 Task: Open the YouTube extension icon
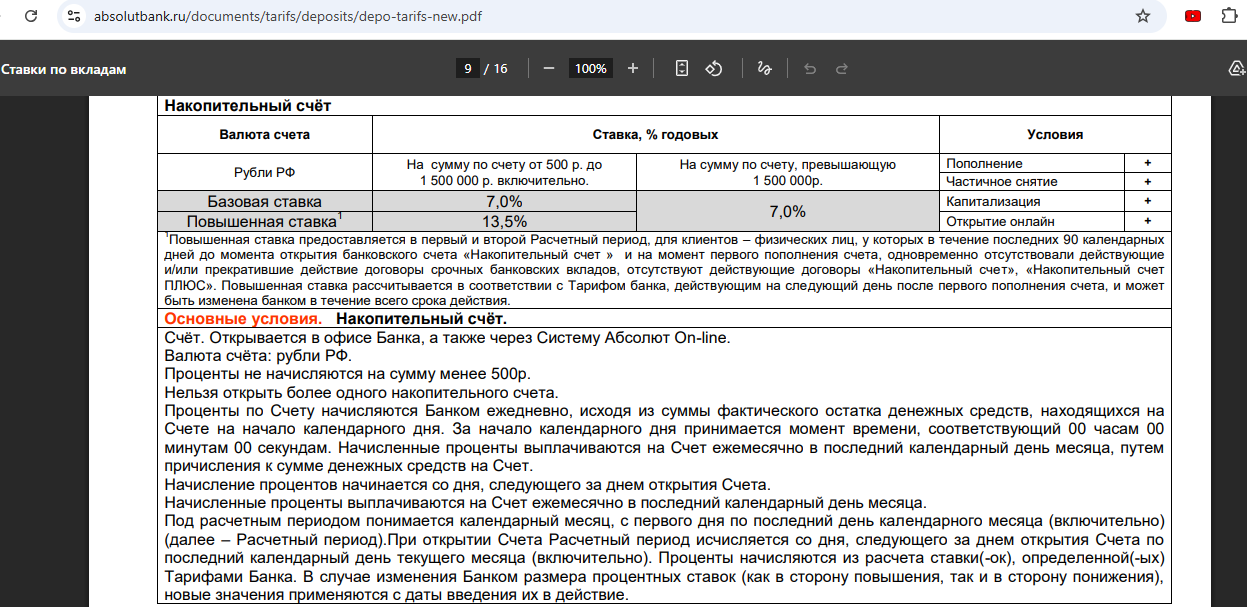[x=1192, y=17]
